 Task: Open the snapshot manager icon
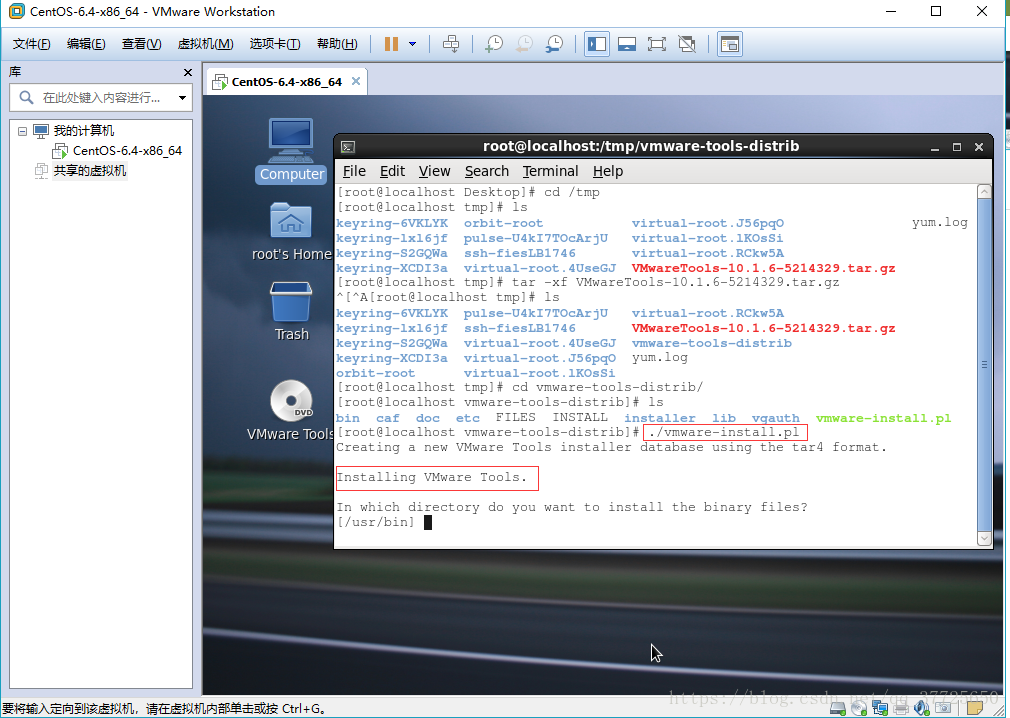click(x=555, y=44)
